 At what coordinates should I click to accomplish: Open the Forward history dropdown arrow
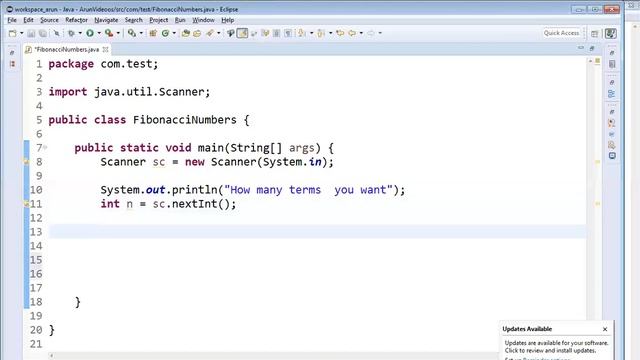point(380,33)
